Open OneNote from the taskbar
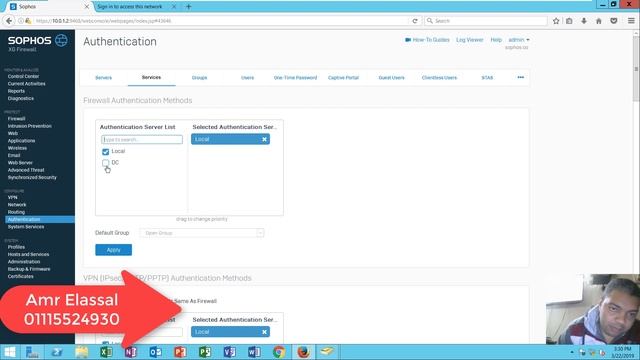The image size is (640, 360). [x=131, y=352]
